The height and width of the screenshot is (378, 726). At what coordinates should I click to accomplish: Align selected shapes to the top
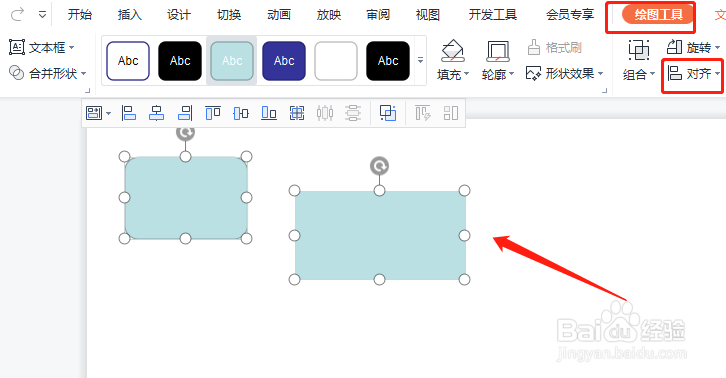tap(213, 113)
